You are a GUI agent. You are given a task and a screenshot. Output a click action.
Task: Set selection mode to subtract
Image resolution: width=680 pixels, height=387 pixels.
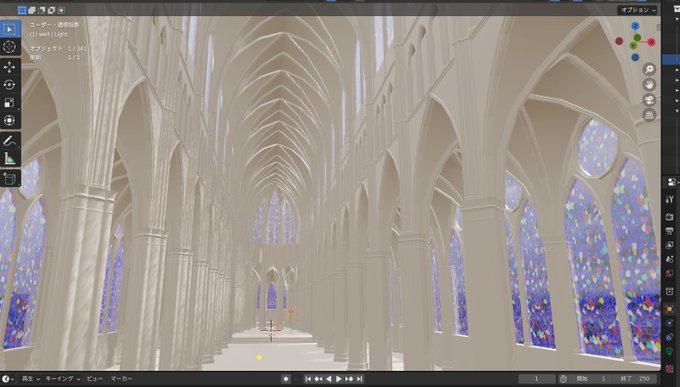point(42,10)
